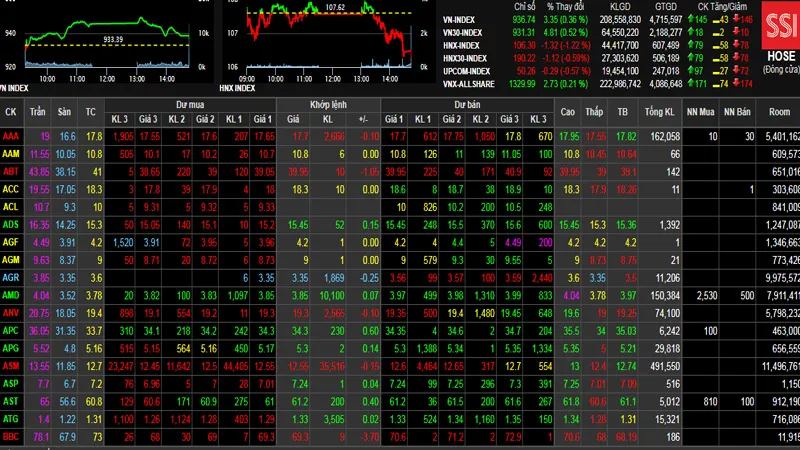
Task: Click the SSI logo
Action: (781, 25)
